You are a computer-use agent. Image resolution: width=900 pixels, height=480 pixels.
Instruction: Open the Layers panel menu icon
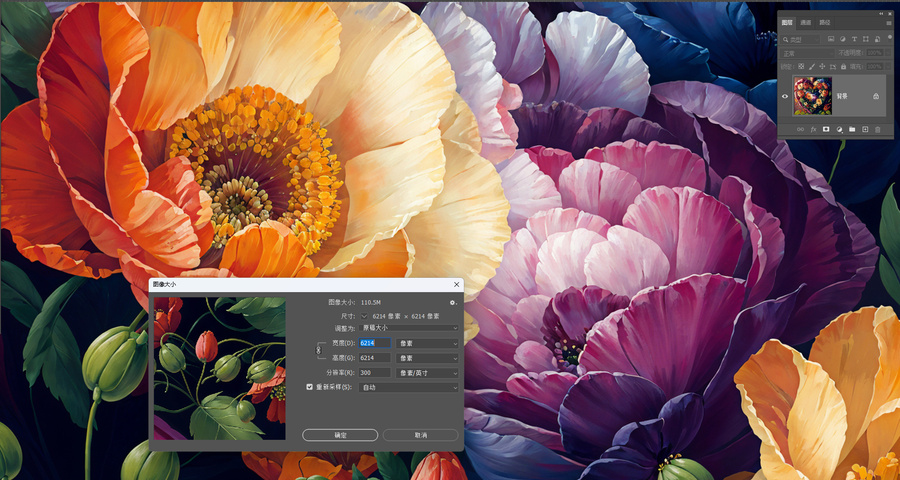pos(889,23)
